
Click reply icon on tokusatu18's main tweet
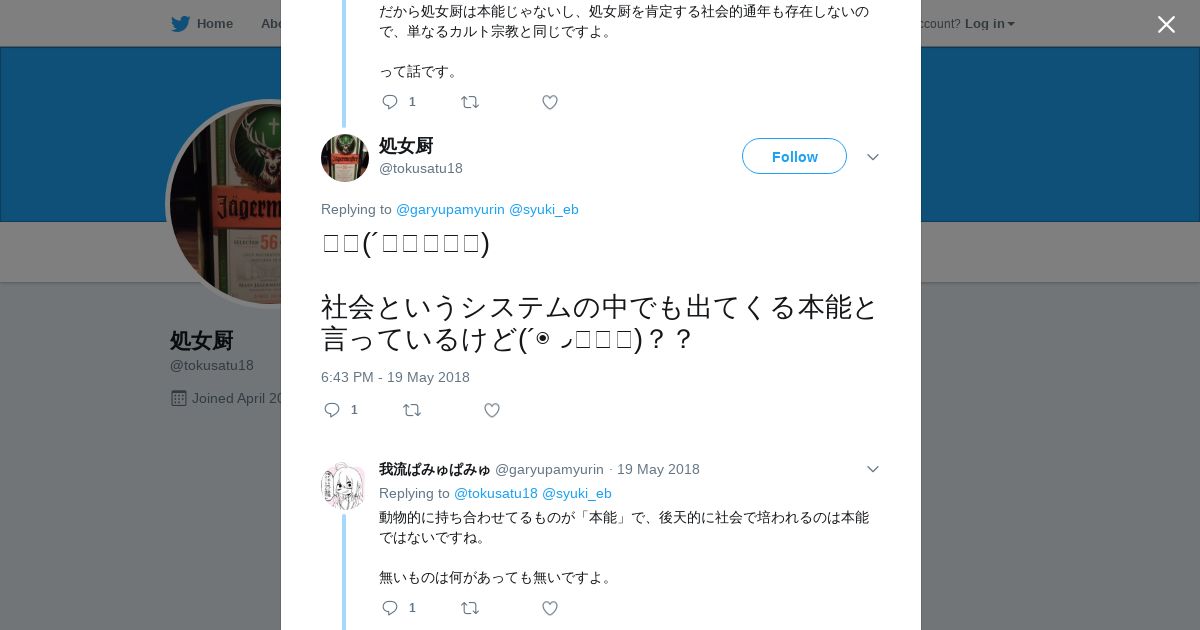pos(333,410)
